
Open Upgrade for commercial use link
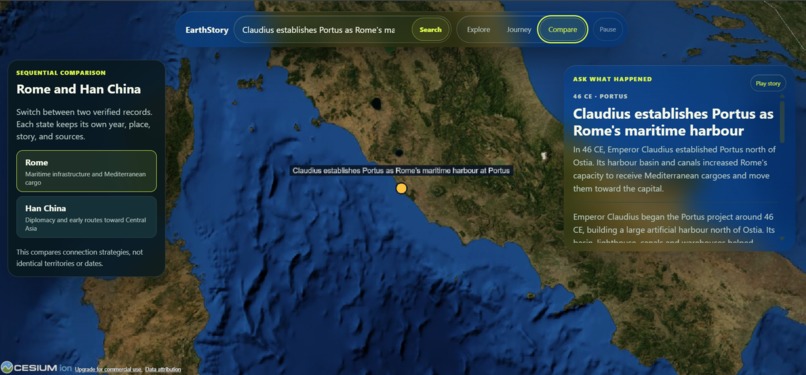108,369
